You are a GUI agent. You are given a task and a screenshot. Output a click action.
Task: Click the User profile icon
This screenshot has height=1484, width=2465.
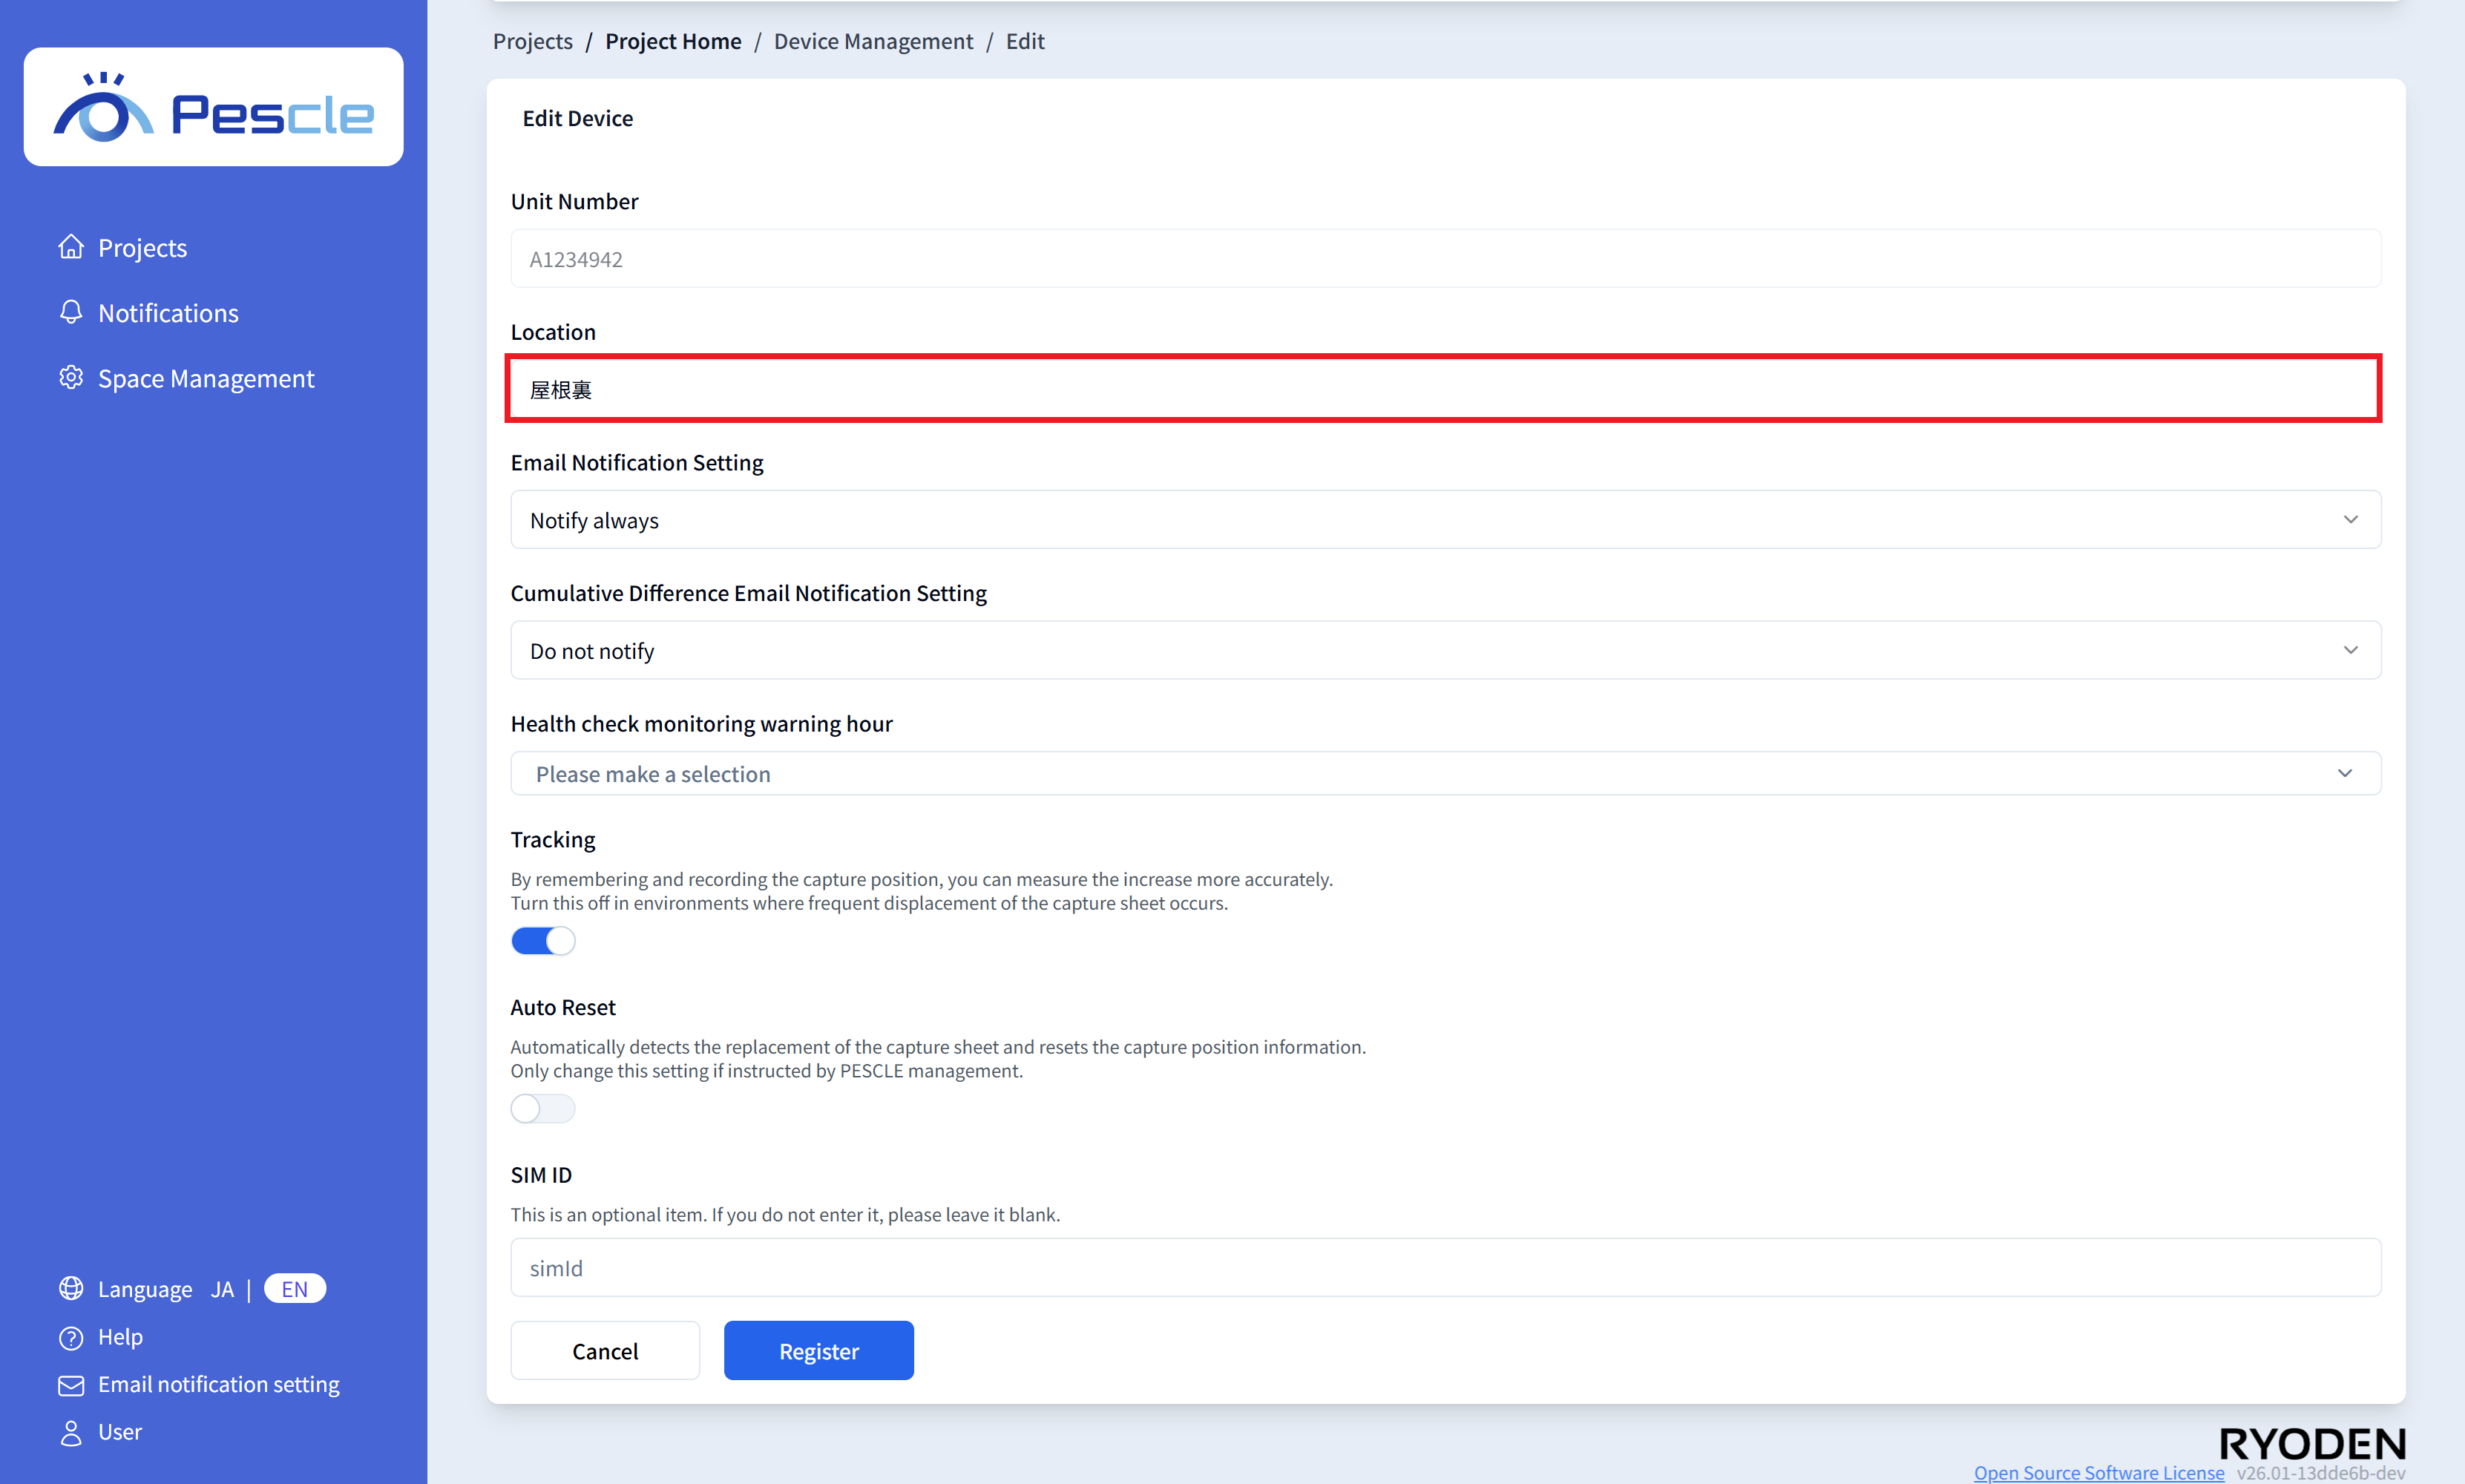[71, 1432]
